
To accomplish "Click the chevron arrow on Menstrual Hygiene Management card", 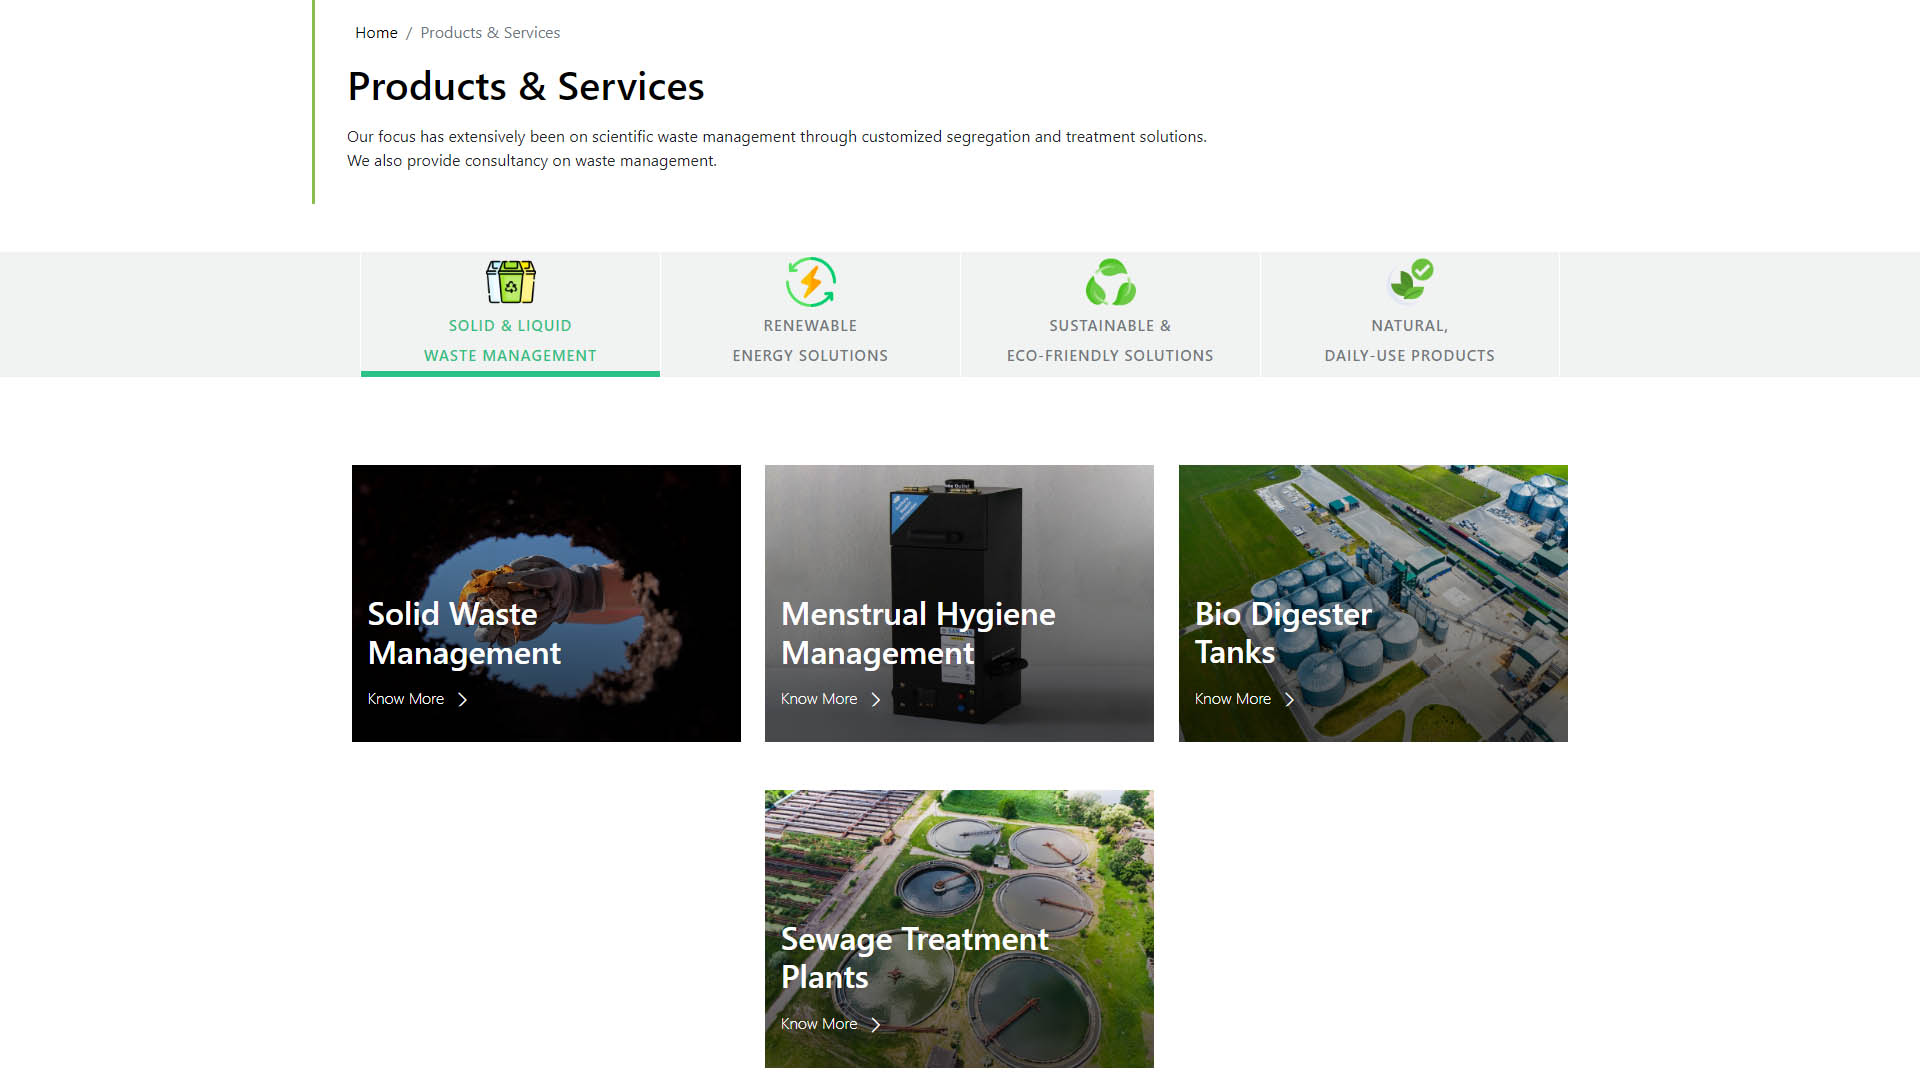I will pyautogui.click(x=876, y=700).
